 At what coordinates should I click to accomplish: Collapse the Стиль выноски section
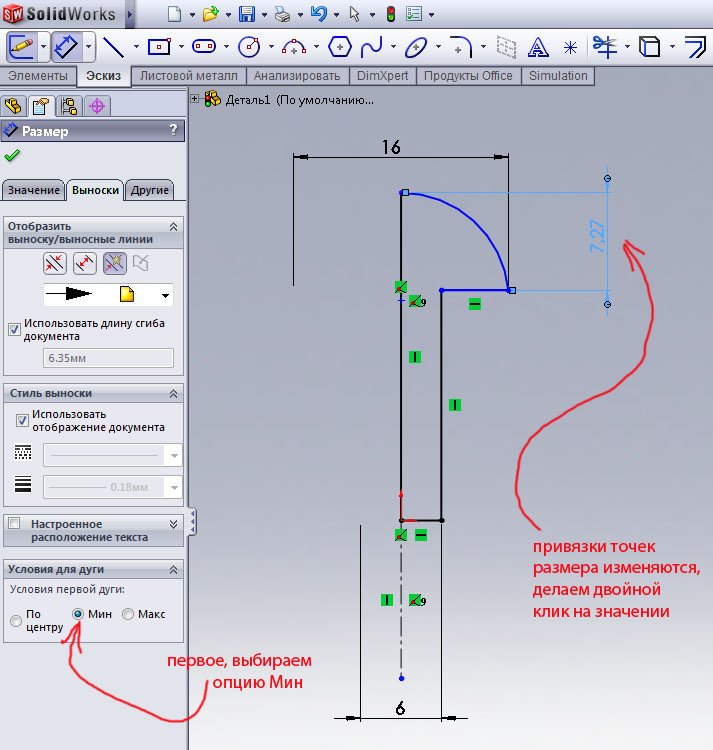pyautogui.click(x=174, y=394)
